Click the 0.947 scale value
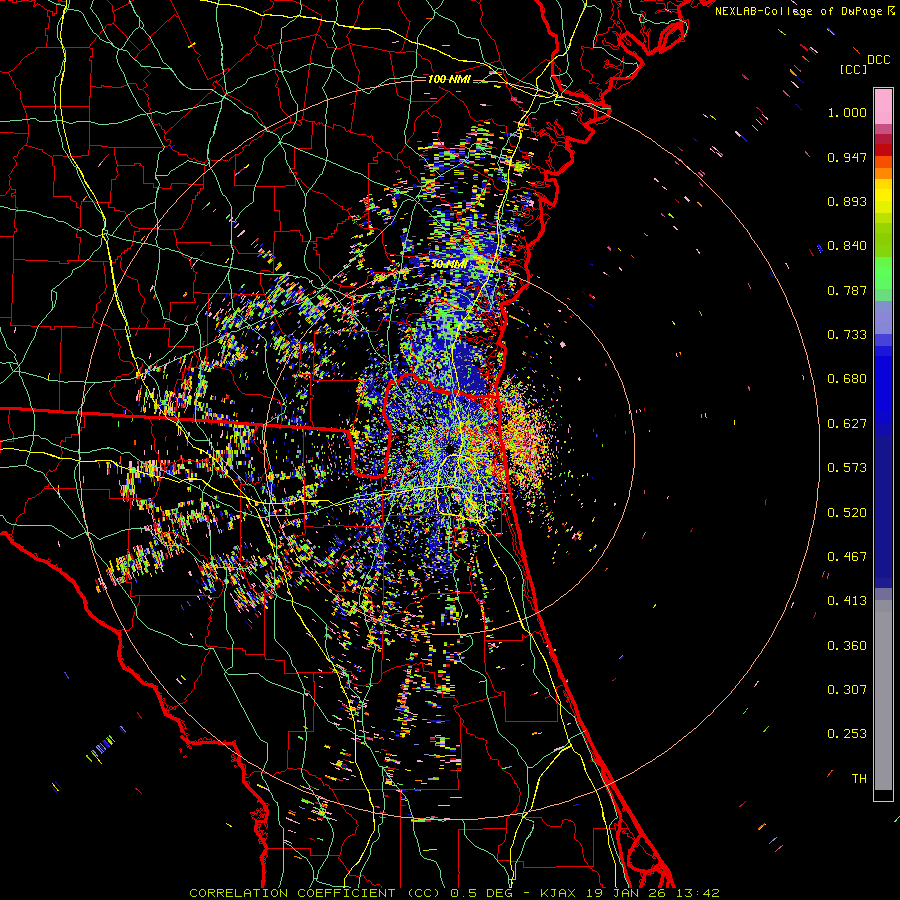 click(847, 157)
